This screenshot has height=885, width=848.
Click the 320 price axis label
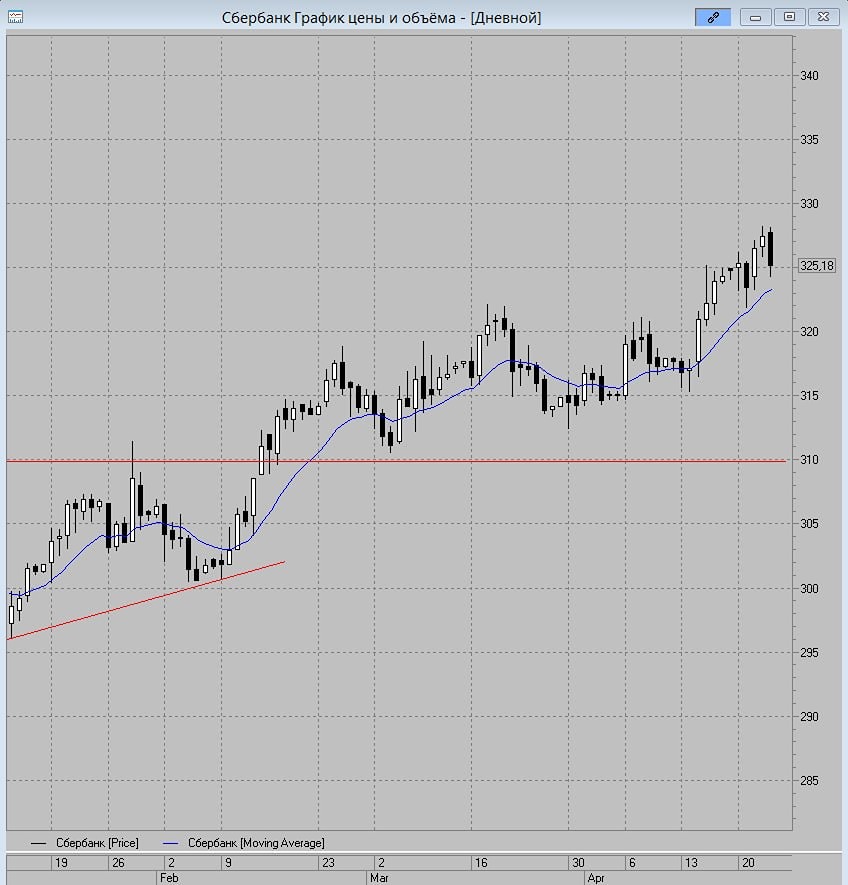click(x=809, y=332)
